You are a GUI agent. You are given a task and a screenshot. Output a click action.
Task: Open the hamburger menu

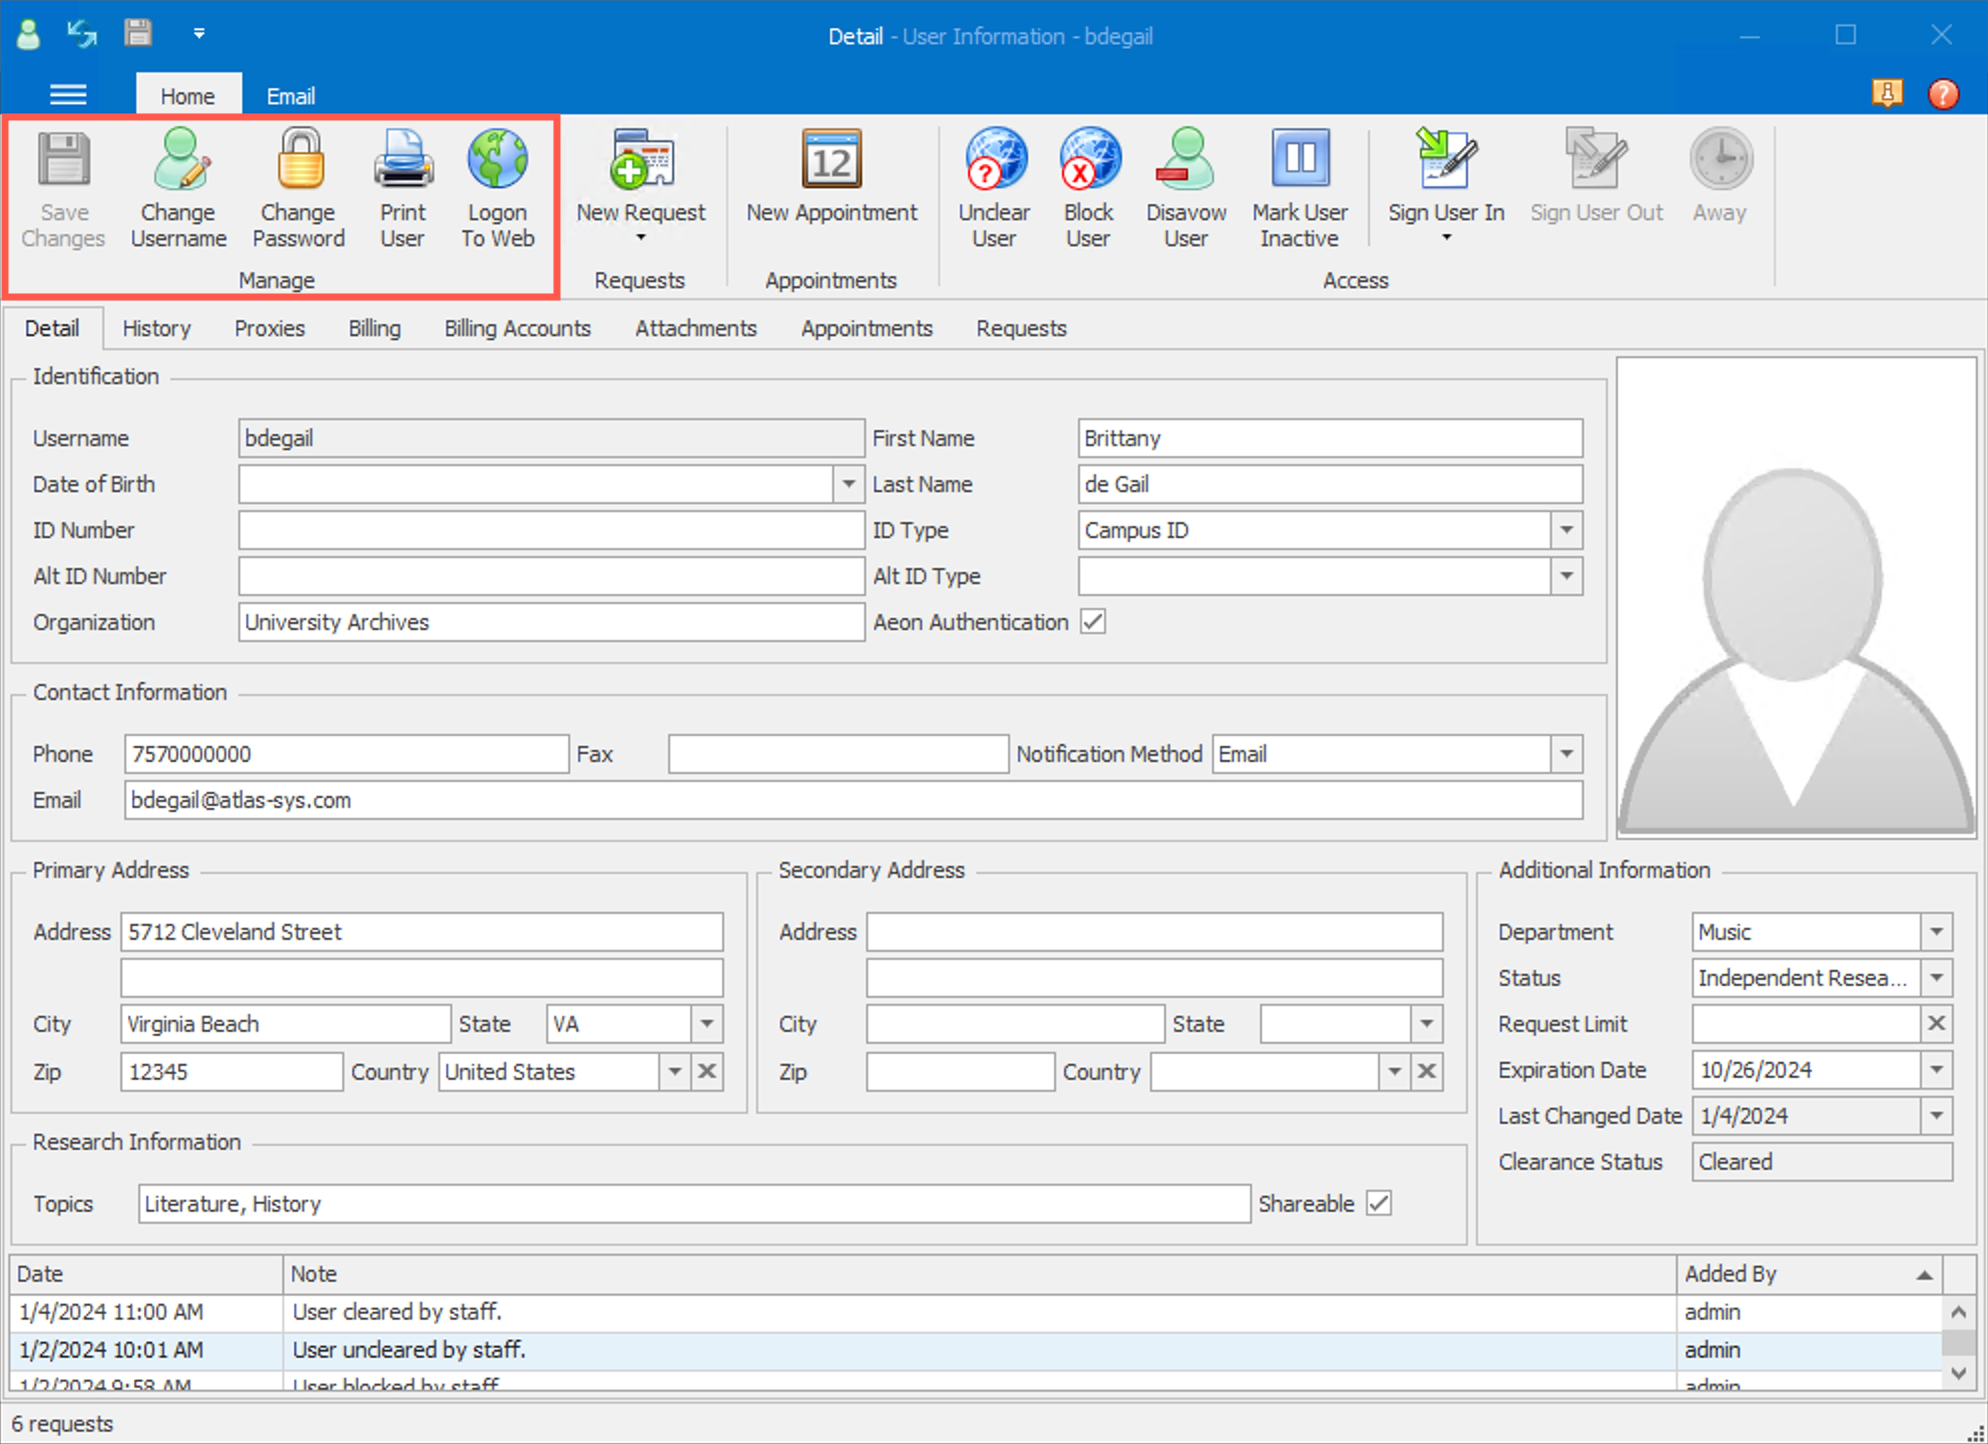pyautogui.click(x=67, y=94)
